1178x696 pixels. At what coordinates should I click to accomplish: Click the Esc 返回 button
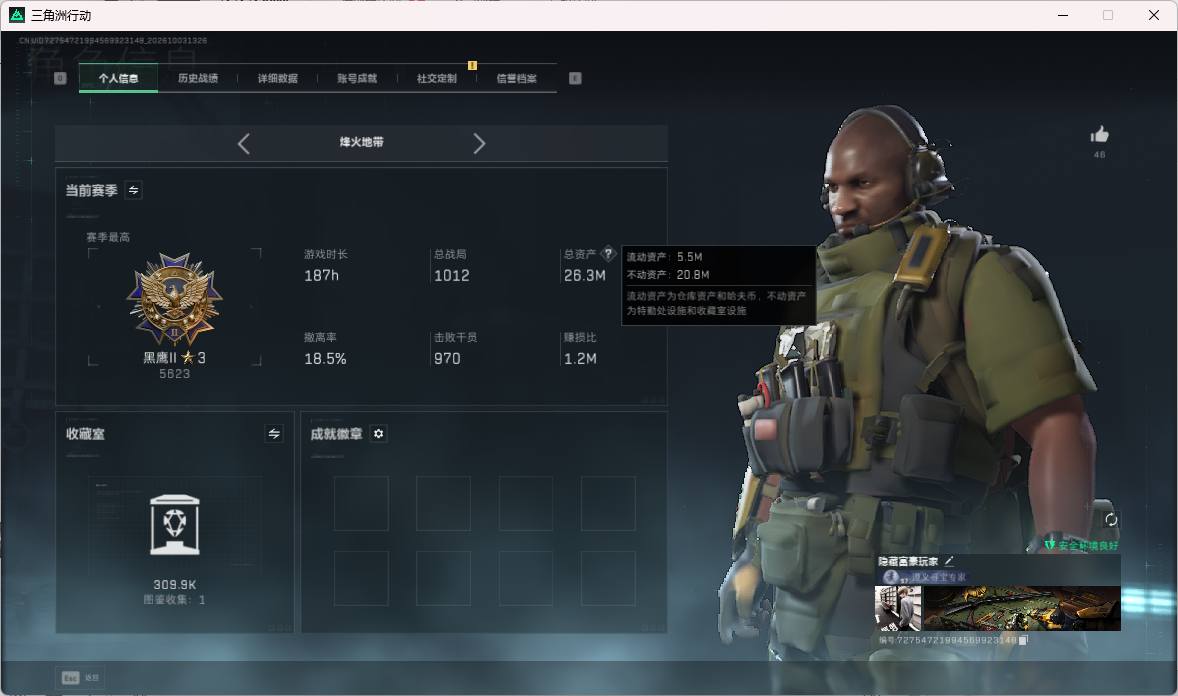click(x=80, y=678)
